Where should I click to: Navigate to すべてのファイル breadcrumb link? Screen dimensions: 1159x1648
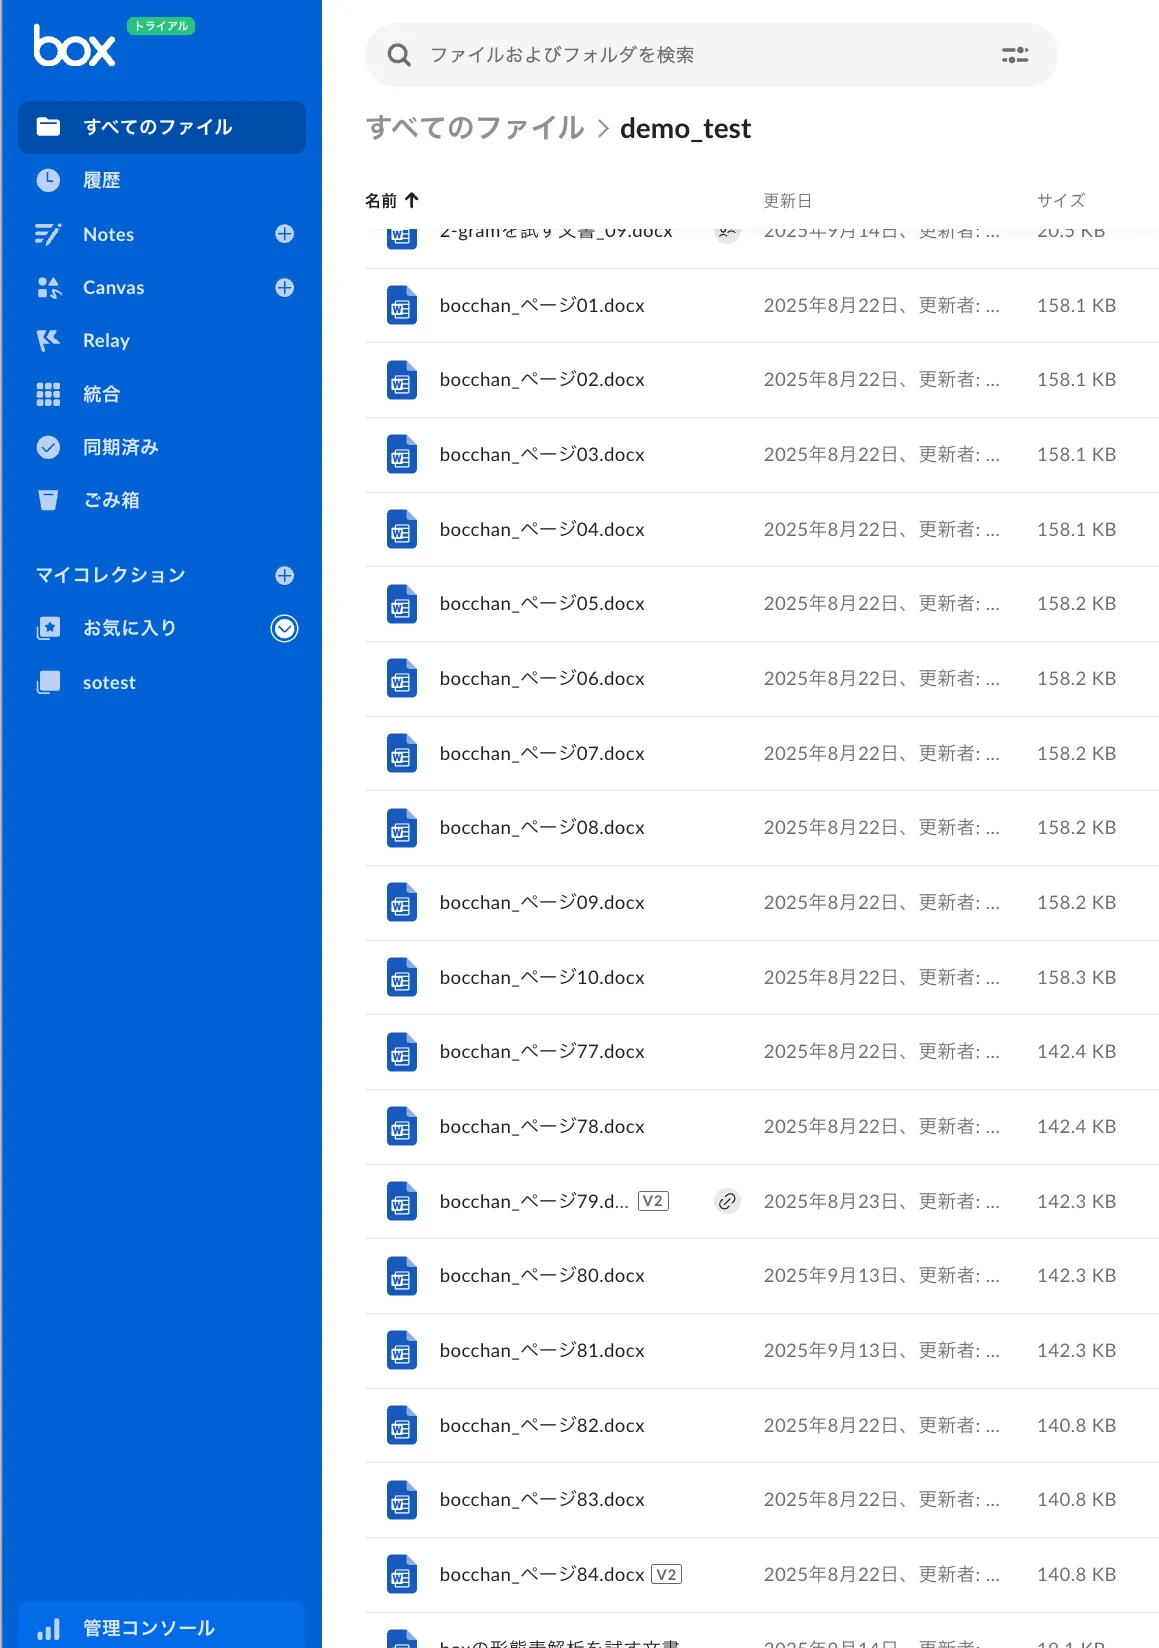point(475,128)
